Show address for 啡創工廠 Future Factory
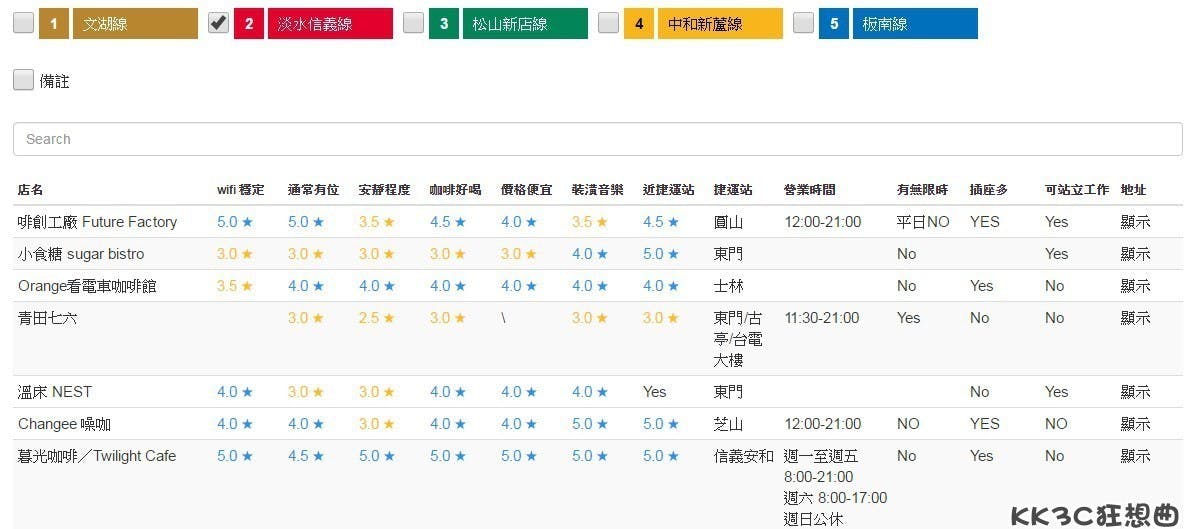The width and height of the screenshot is (1185, 529). pos(1135,222)
